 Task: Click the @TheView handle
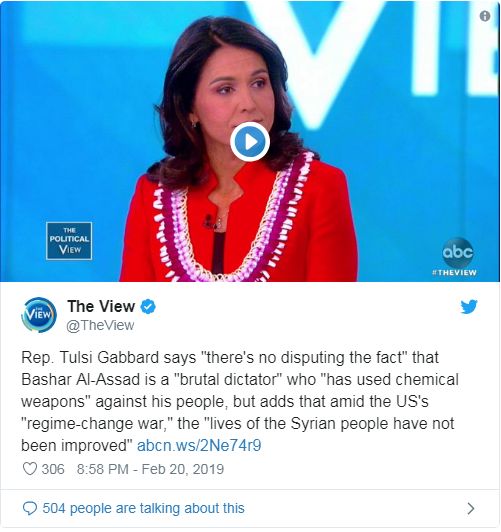(x=100, y=325)
